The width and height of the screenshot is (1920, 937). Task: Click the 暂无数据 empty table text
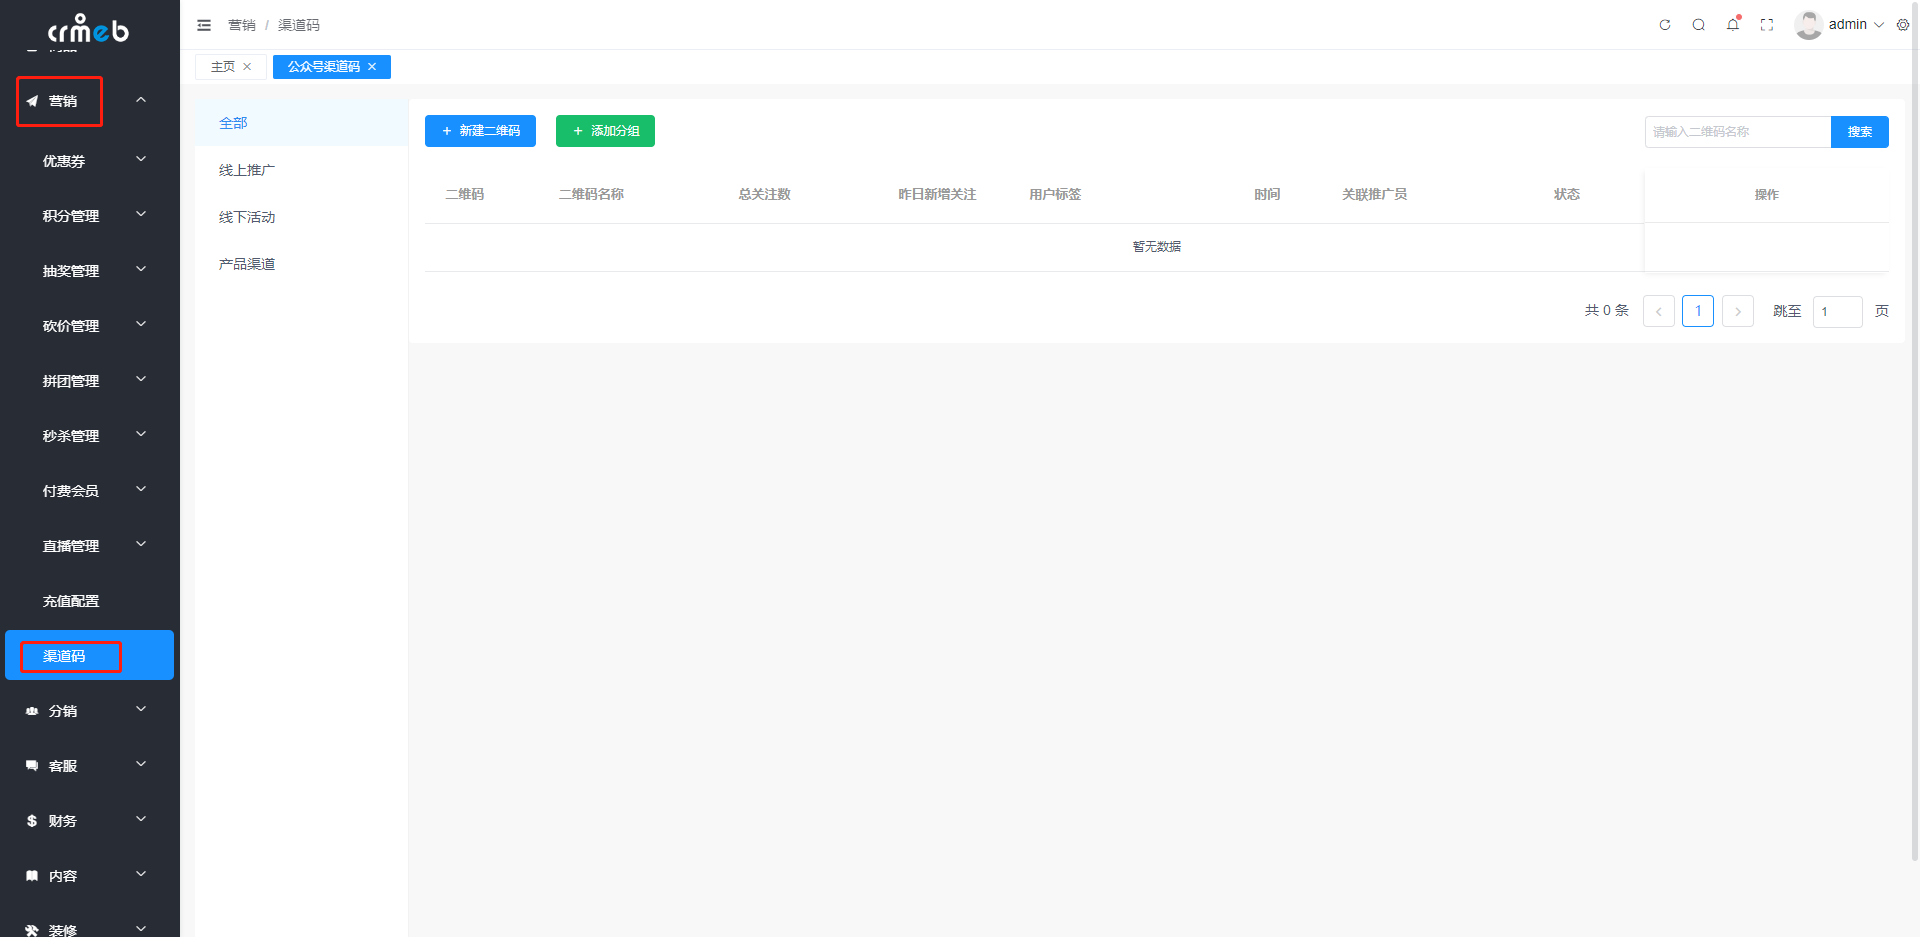[x=1157, y=247]
